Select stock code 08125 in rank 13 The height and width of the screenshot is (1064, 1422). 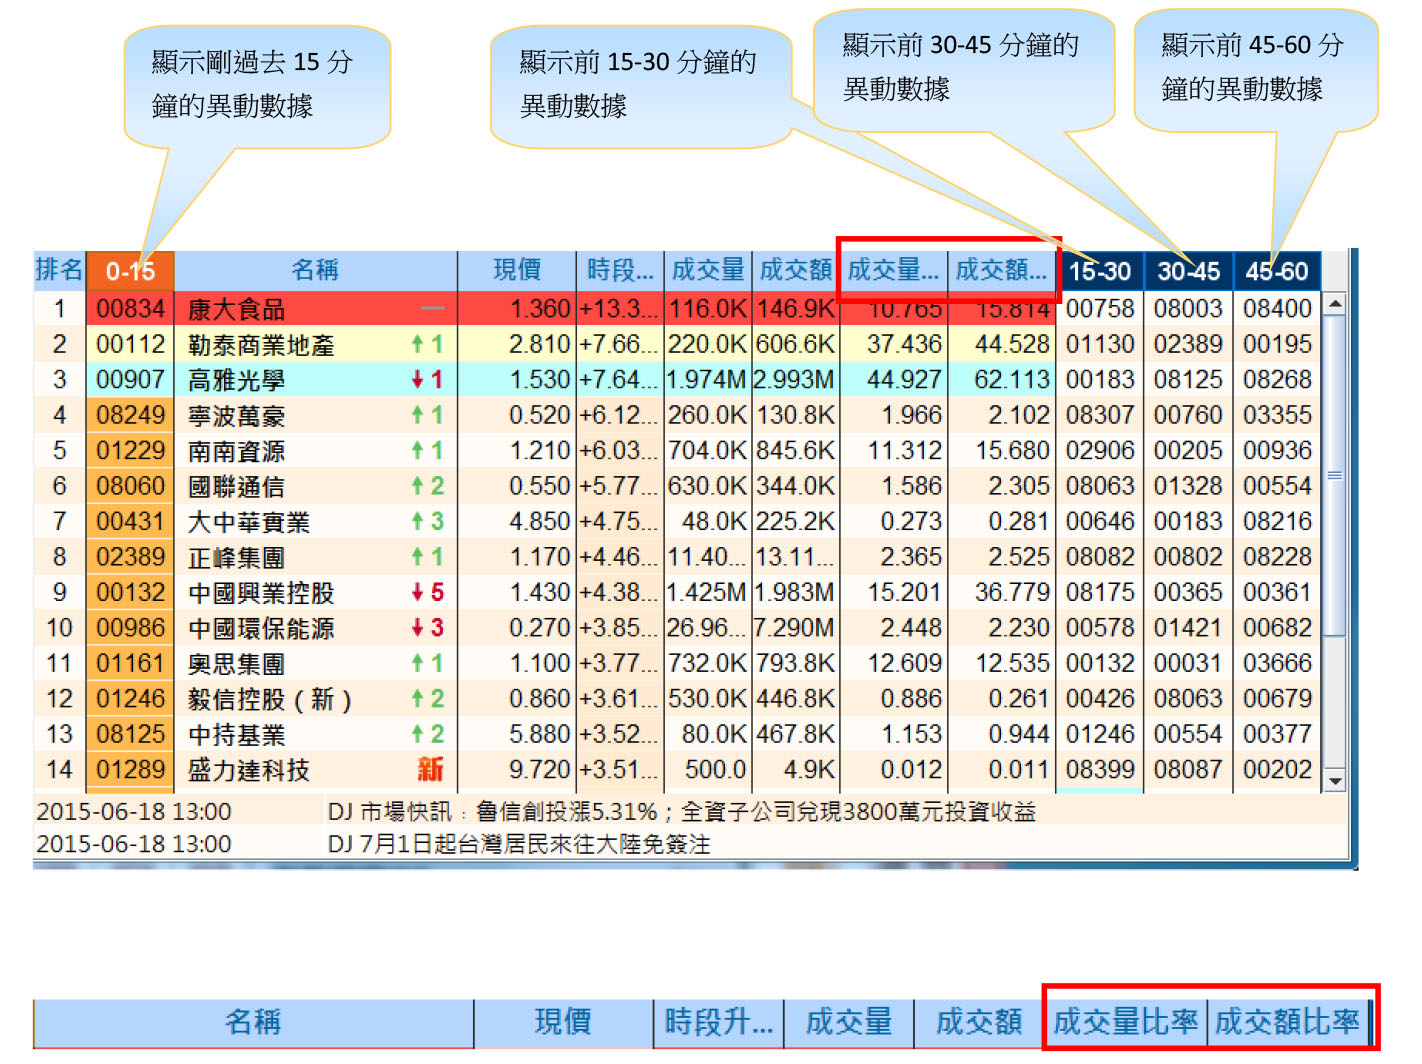pos(130,734)
